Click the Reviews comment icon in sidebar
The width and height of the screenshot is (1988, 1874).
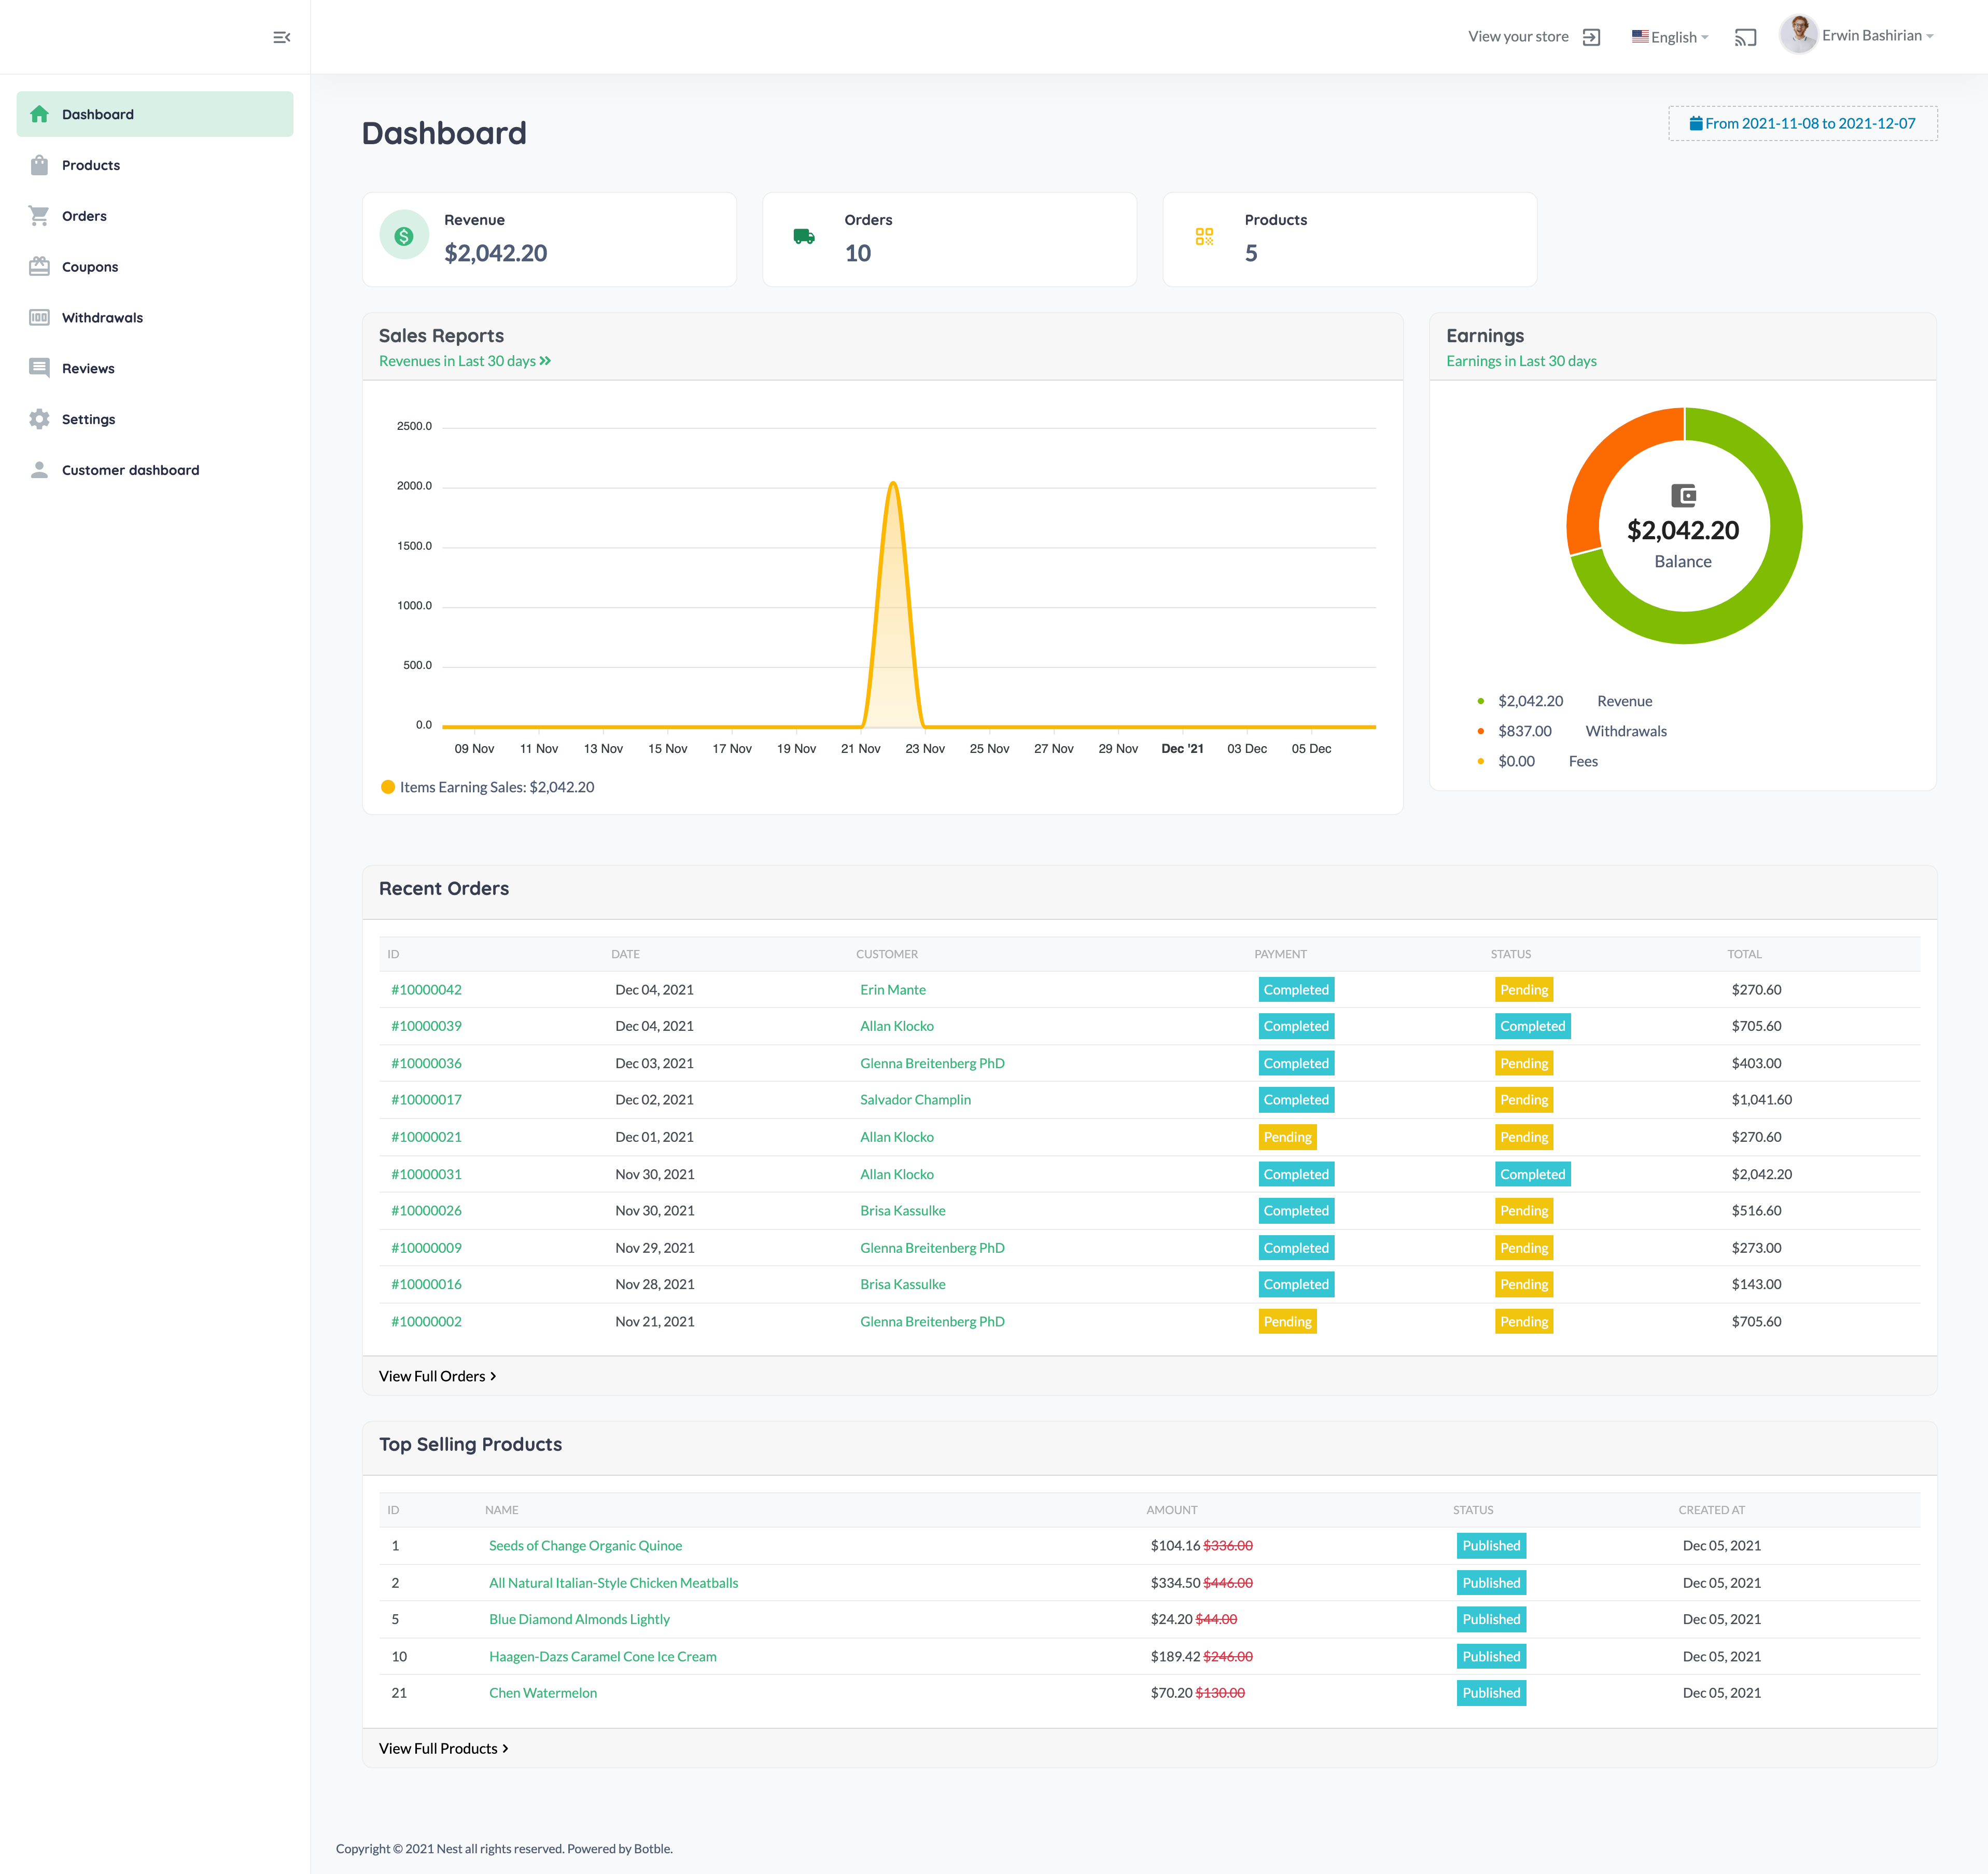pyautogui.click(x=39, y=368)
